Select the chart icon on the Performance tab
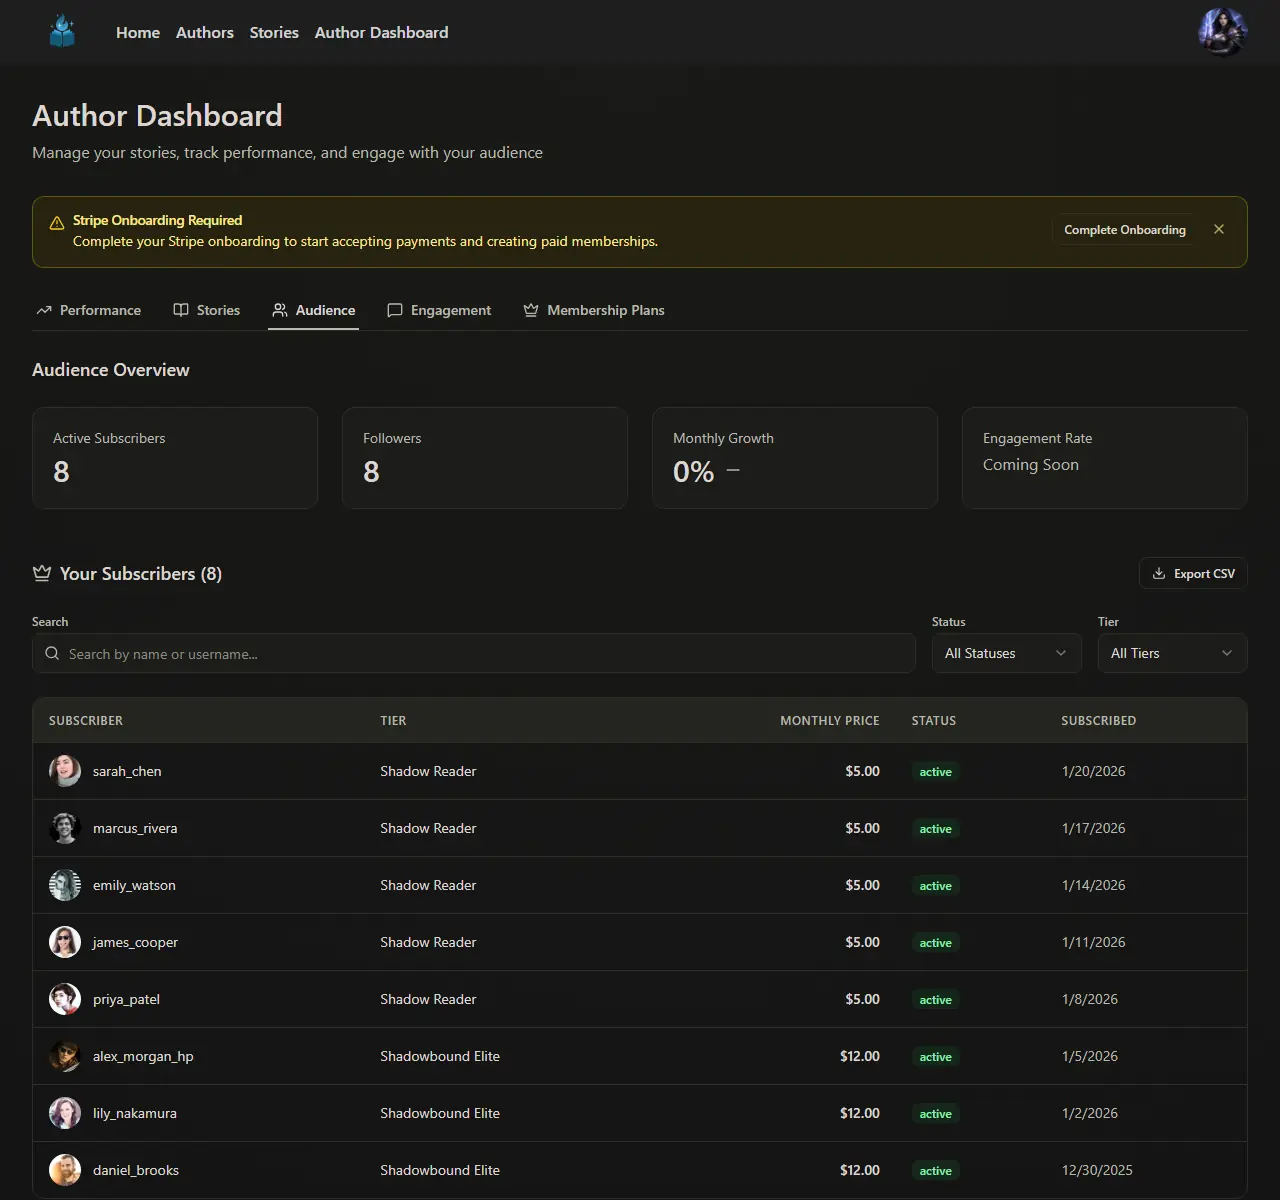The image size is (1280, 1200). point(44,310)
